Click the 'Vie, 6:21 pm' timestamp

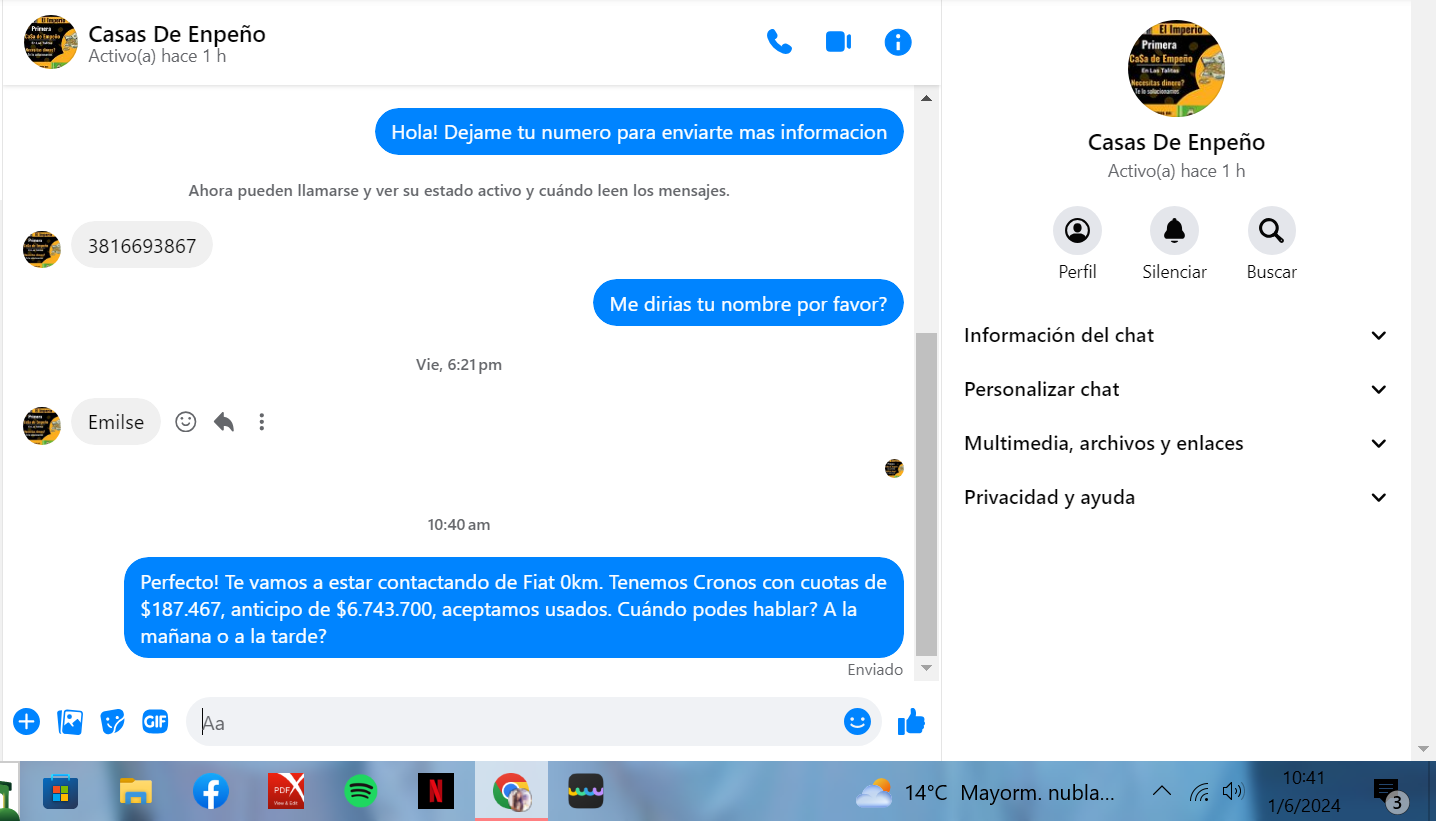coord(459,365)
